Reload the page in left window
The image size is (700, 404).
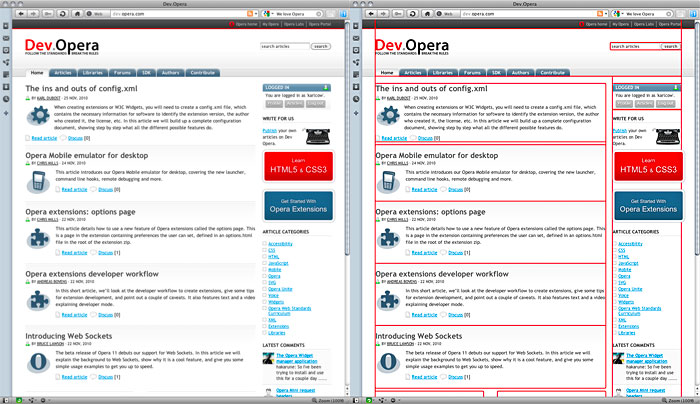click(62, 14)
